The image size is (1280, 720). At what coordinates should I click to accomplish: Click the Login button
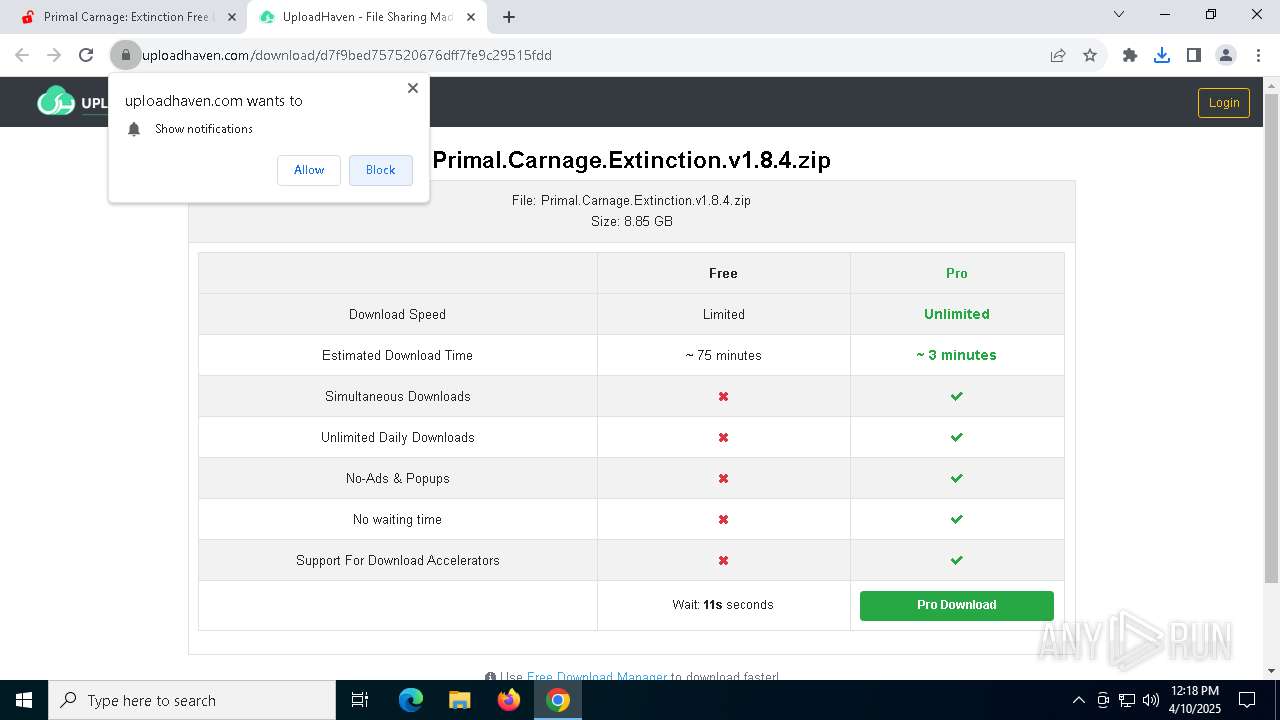[1224, 102]
